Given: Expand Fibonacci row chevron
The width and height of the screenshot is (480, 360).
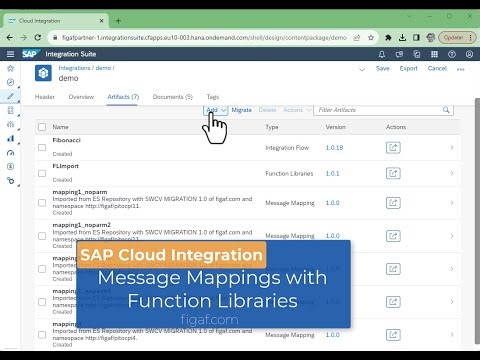Looking at the screenshot, I should point(452,148).
